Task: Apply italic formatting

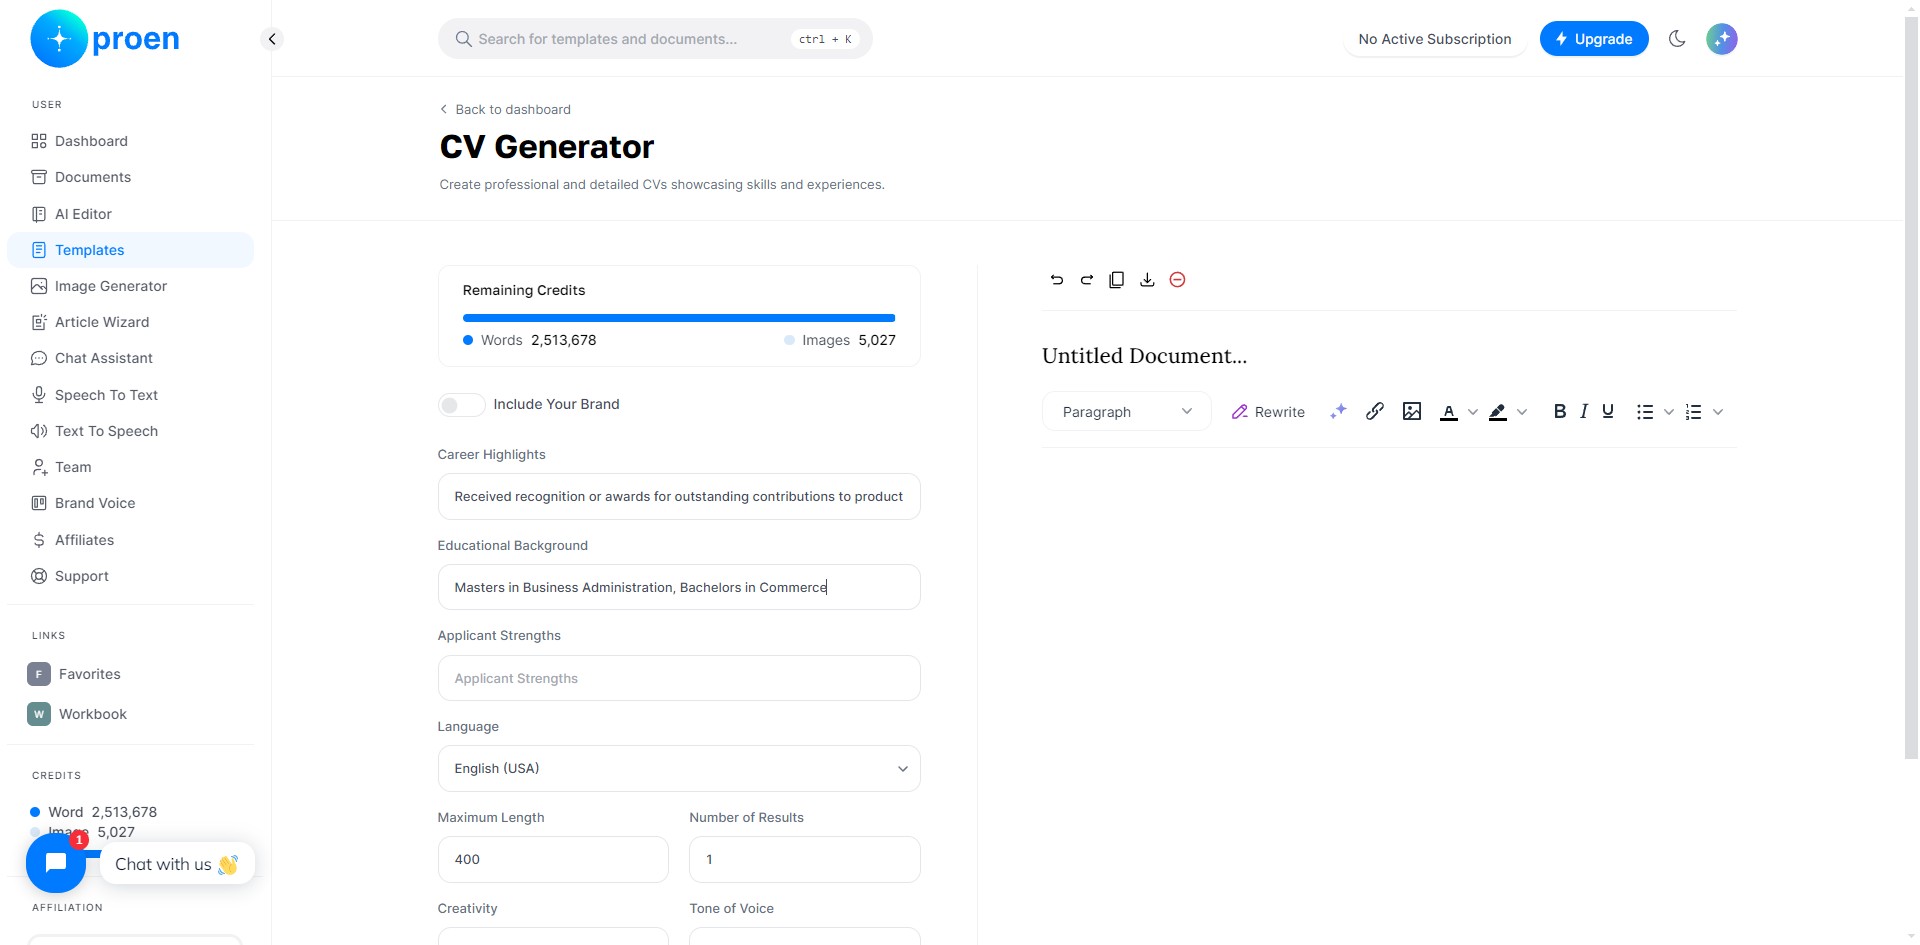Action: click(1584, 411)
